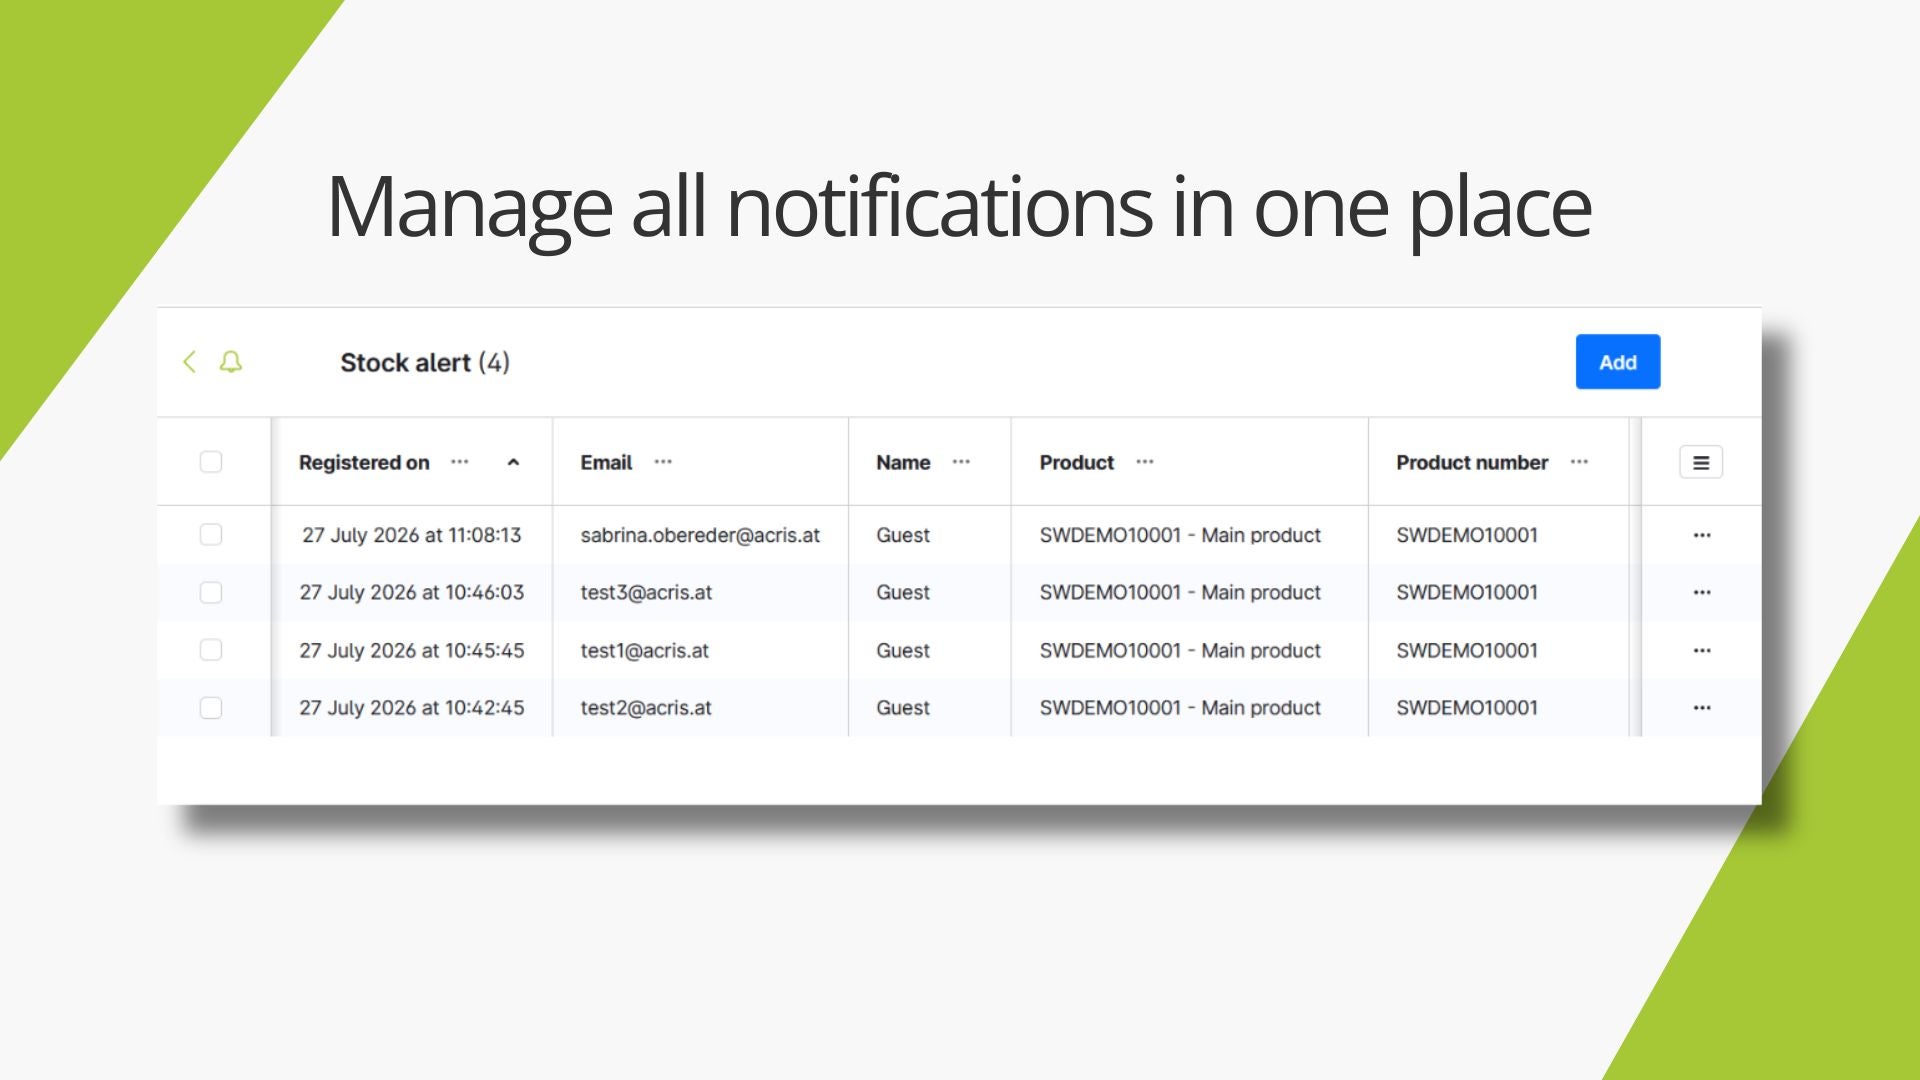The width and height of the screenshot is (1920, 1080).
Task: Click Guest name in sabrina.obereder@acris.at row
Action: click(903, 535)
